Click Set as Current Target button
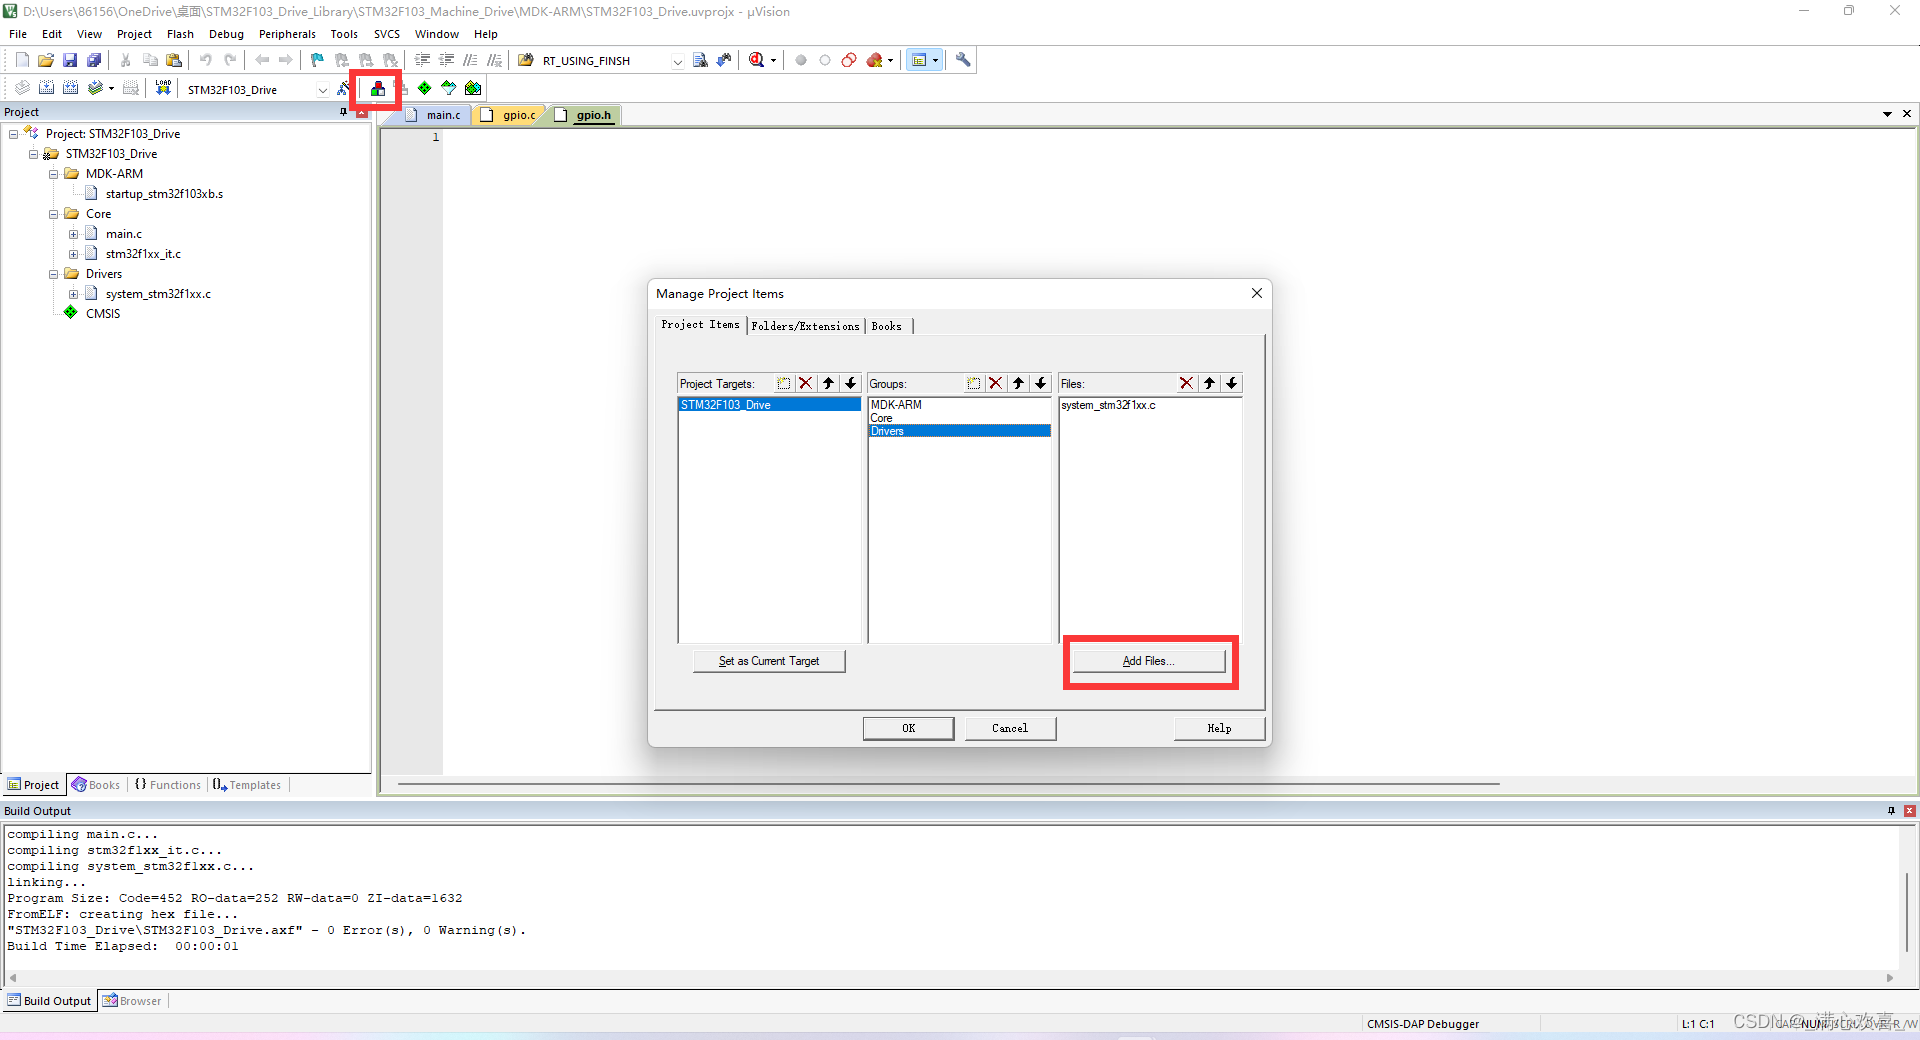Screen dimensions: 1920x1040 [769, 661]
